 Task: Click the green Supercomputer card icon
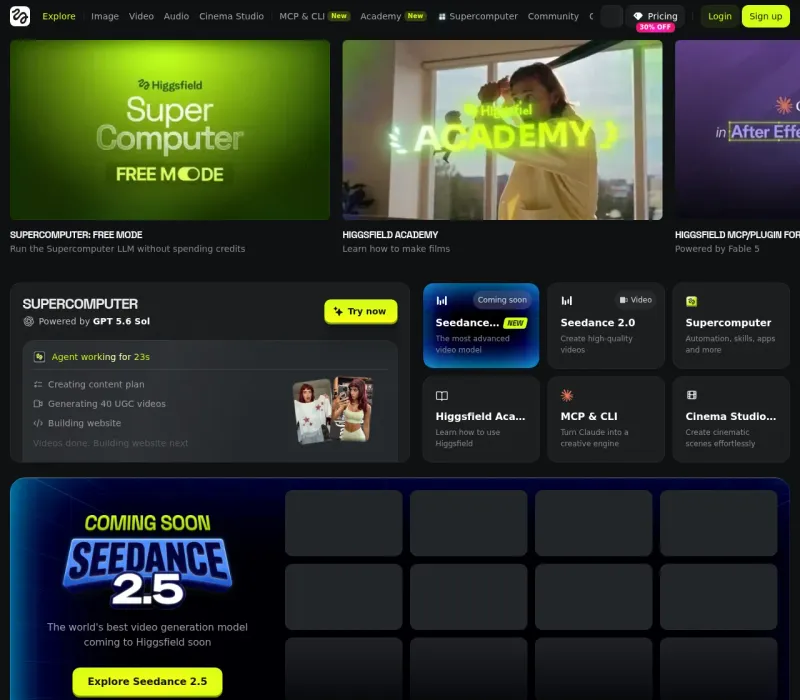691,302
